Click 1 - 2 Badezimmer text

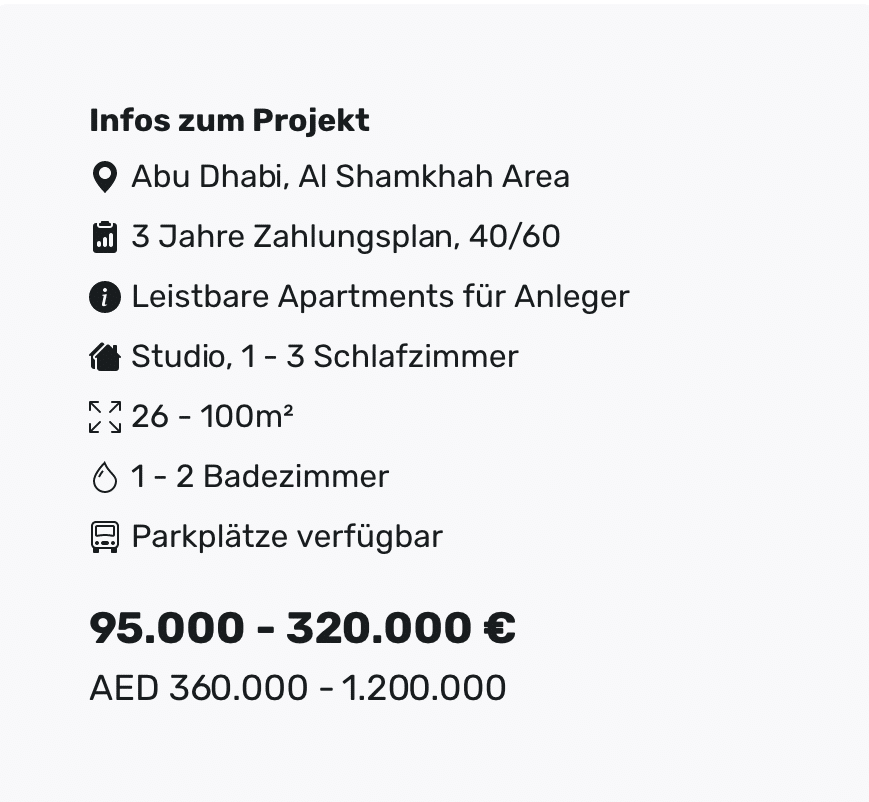(260, 477)
